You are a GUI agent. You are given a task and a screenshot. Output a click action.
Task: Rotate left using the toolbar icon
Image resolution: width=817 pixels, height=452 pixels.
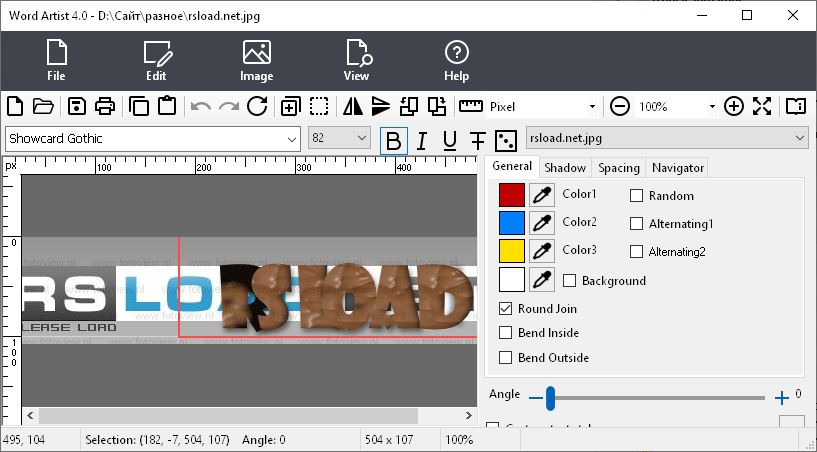409,106
